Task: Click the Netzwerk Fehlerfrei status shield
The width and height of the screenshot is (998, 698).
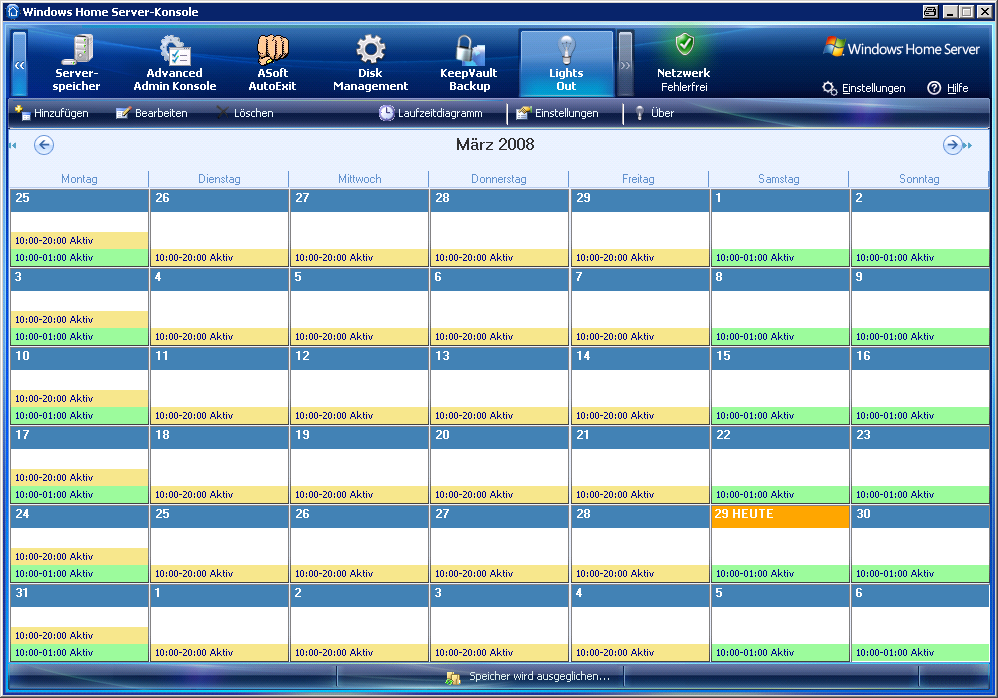Action: pyautogui.click(x=684, y=45)
